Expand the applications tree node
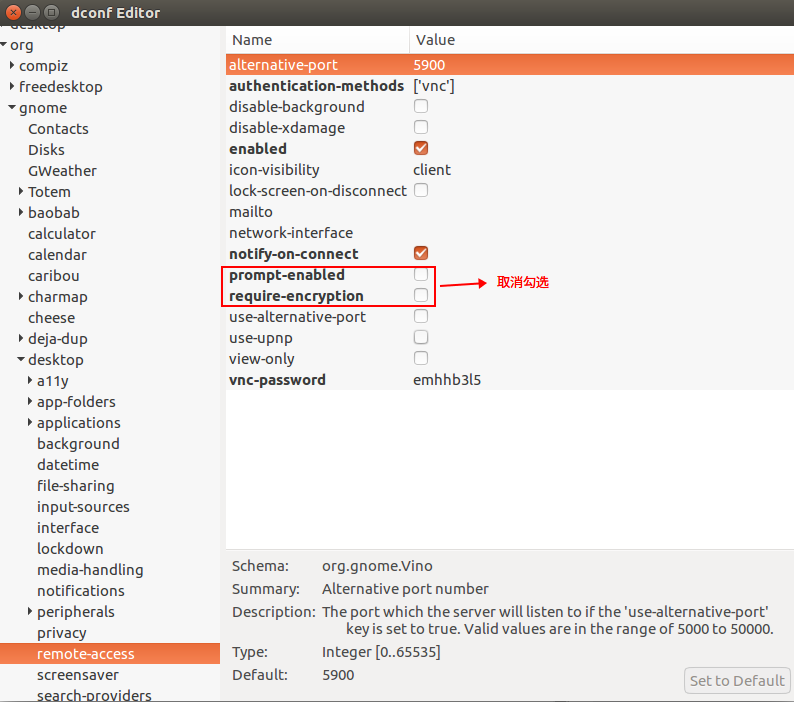This screenshot has width=794, height=702. point(30,422)
